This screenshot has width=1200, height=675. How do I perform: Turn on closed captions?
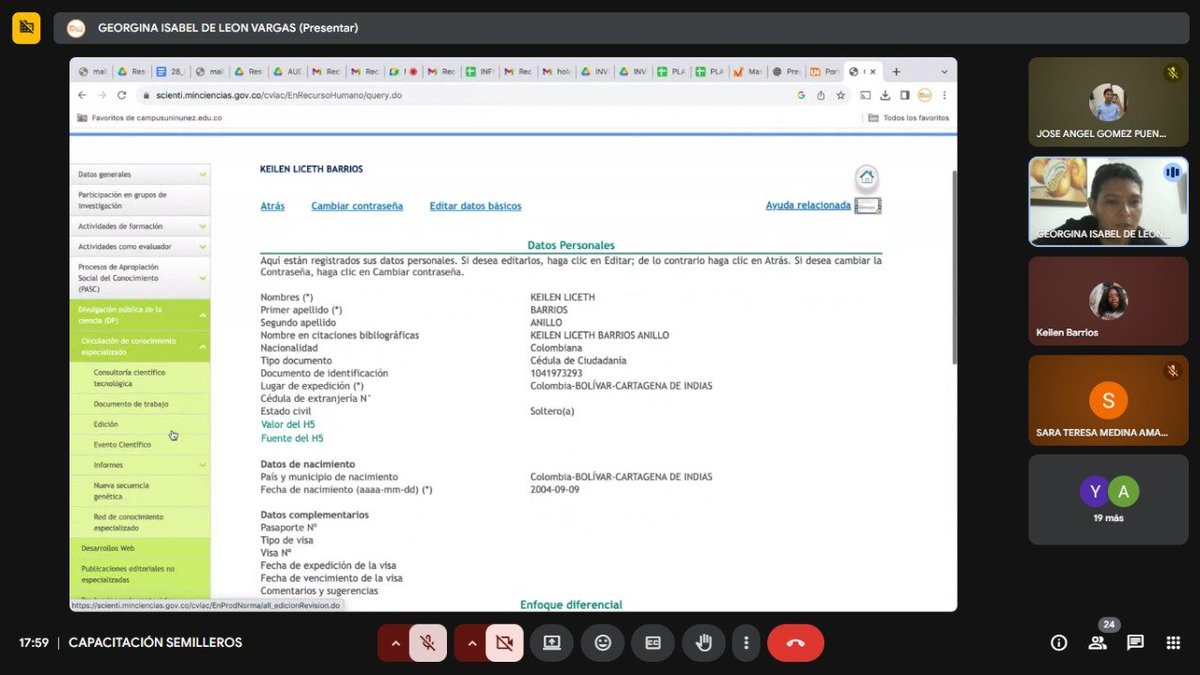[653, 643]
